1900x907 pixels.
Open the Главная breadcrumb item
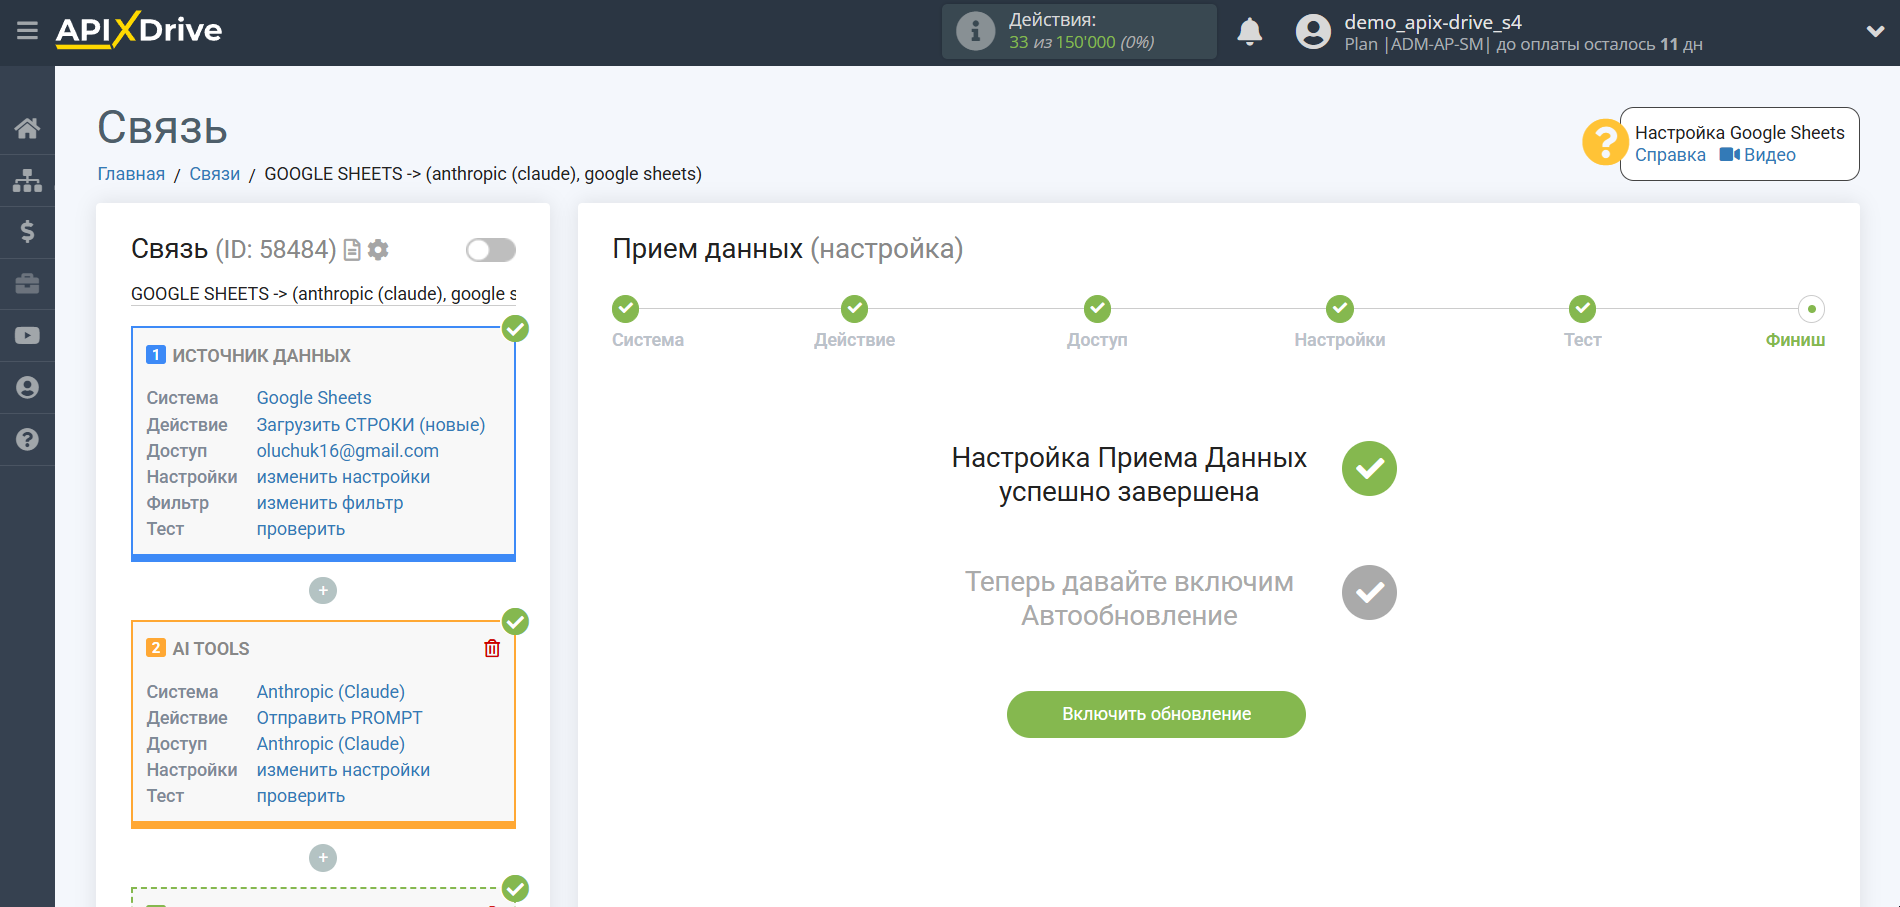[x=131, y=173]
